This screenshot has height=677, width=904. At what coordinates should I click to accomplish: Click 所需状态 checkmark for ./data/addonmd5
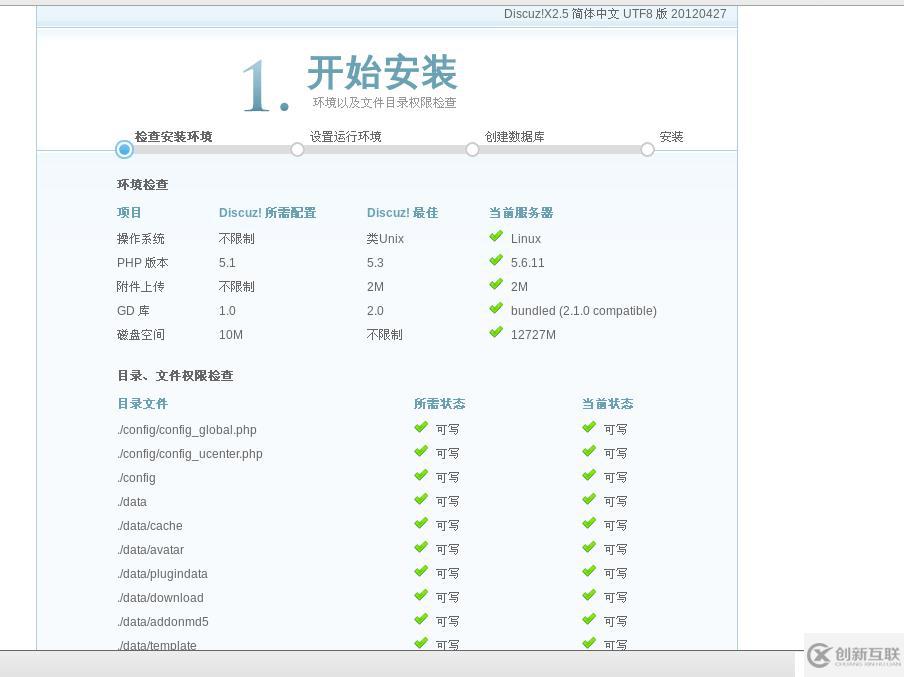tap(421, 619)
